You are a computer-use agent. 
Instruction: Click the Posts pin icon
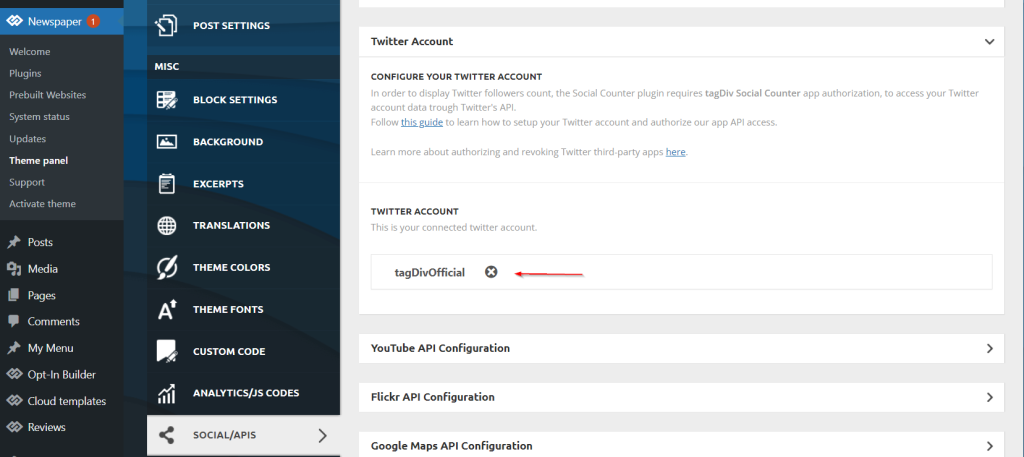14,242
